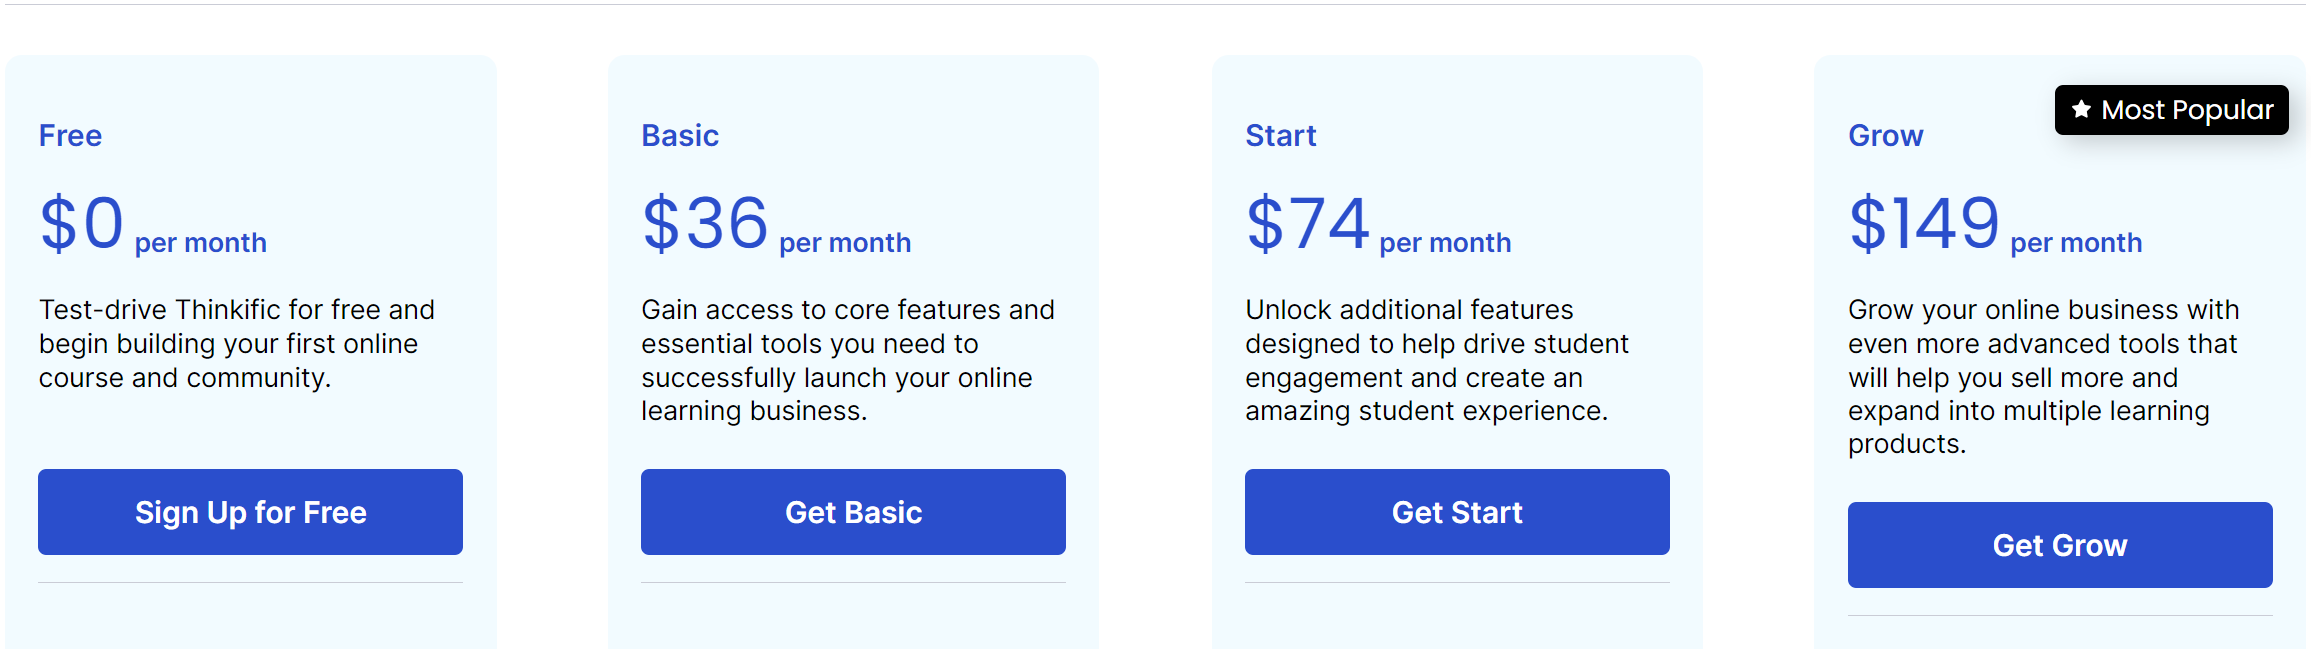Click "per month" beside the $36 price
Viewport: 2312px width, 650px height.
click(x=845, y=243)
